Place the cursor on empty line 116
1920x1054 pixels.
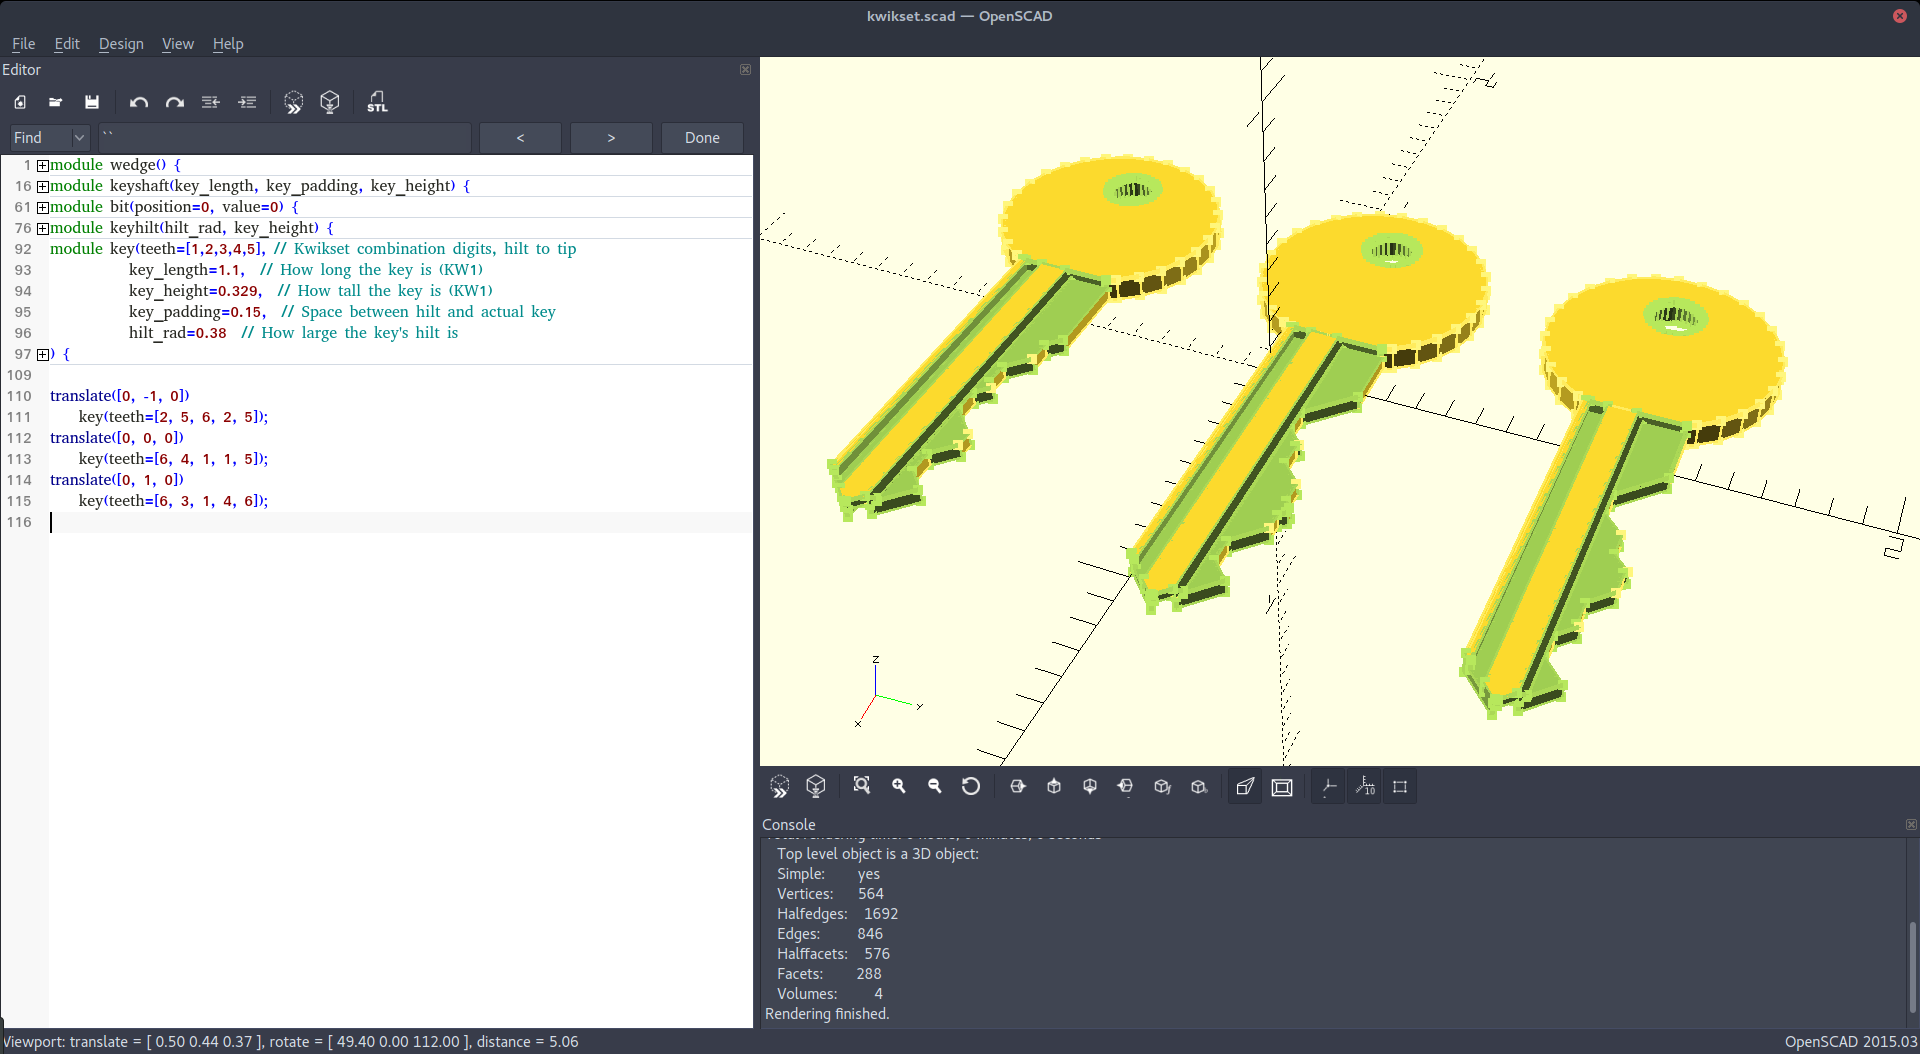[400, 522]
